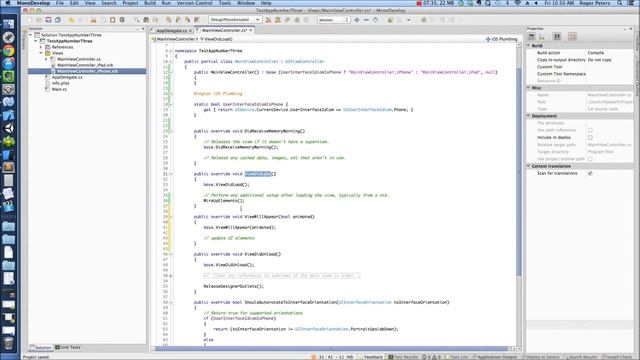Select AppDelegate.cs in solution tree
The height and width of the screenshot is (360, 640).
point(67,77)
